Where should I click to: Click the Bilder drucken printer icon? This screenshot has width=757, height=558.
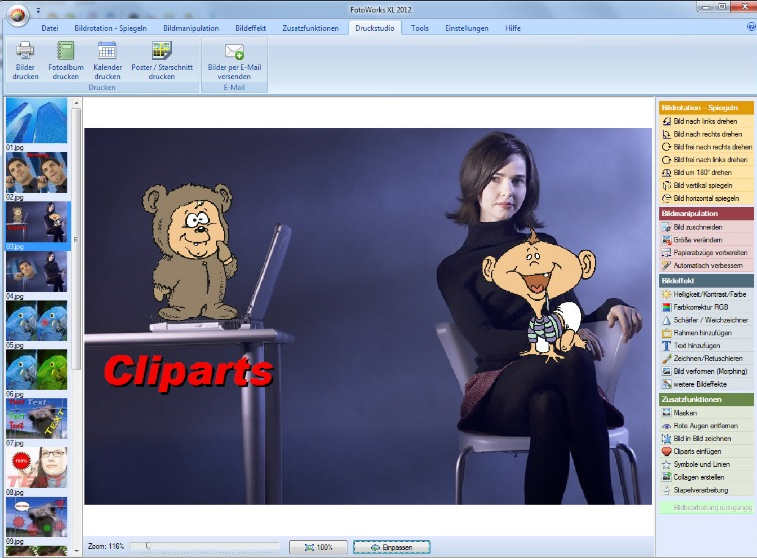[25, 50]
